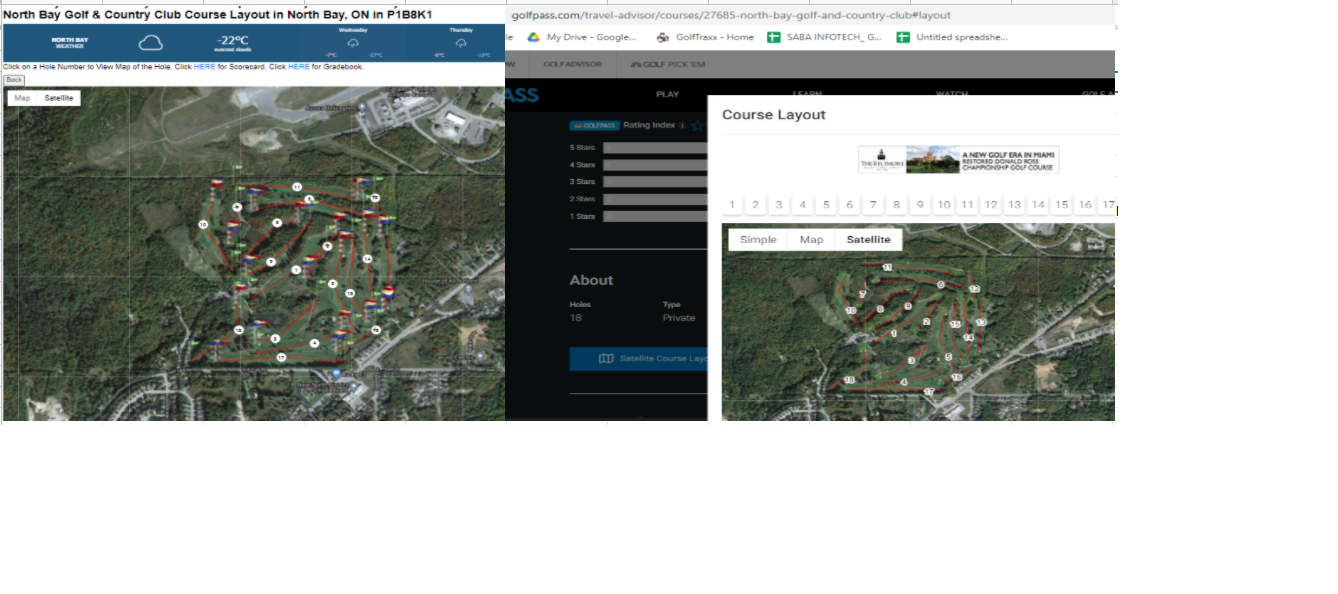Open the PLAY menu item
Screen dimensions: 1338x594
[667, 94]
